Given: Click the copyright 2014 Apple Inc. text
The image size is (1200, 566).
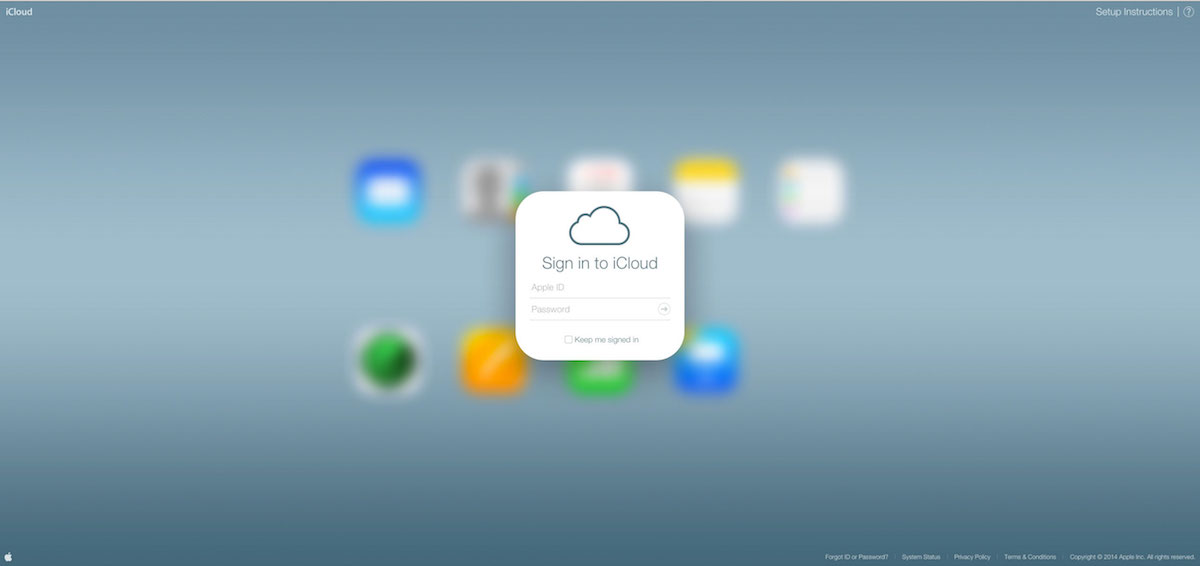Looking at the screenshot, I should coord(1132,556).
